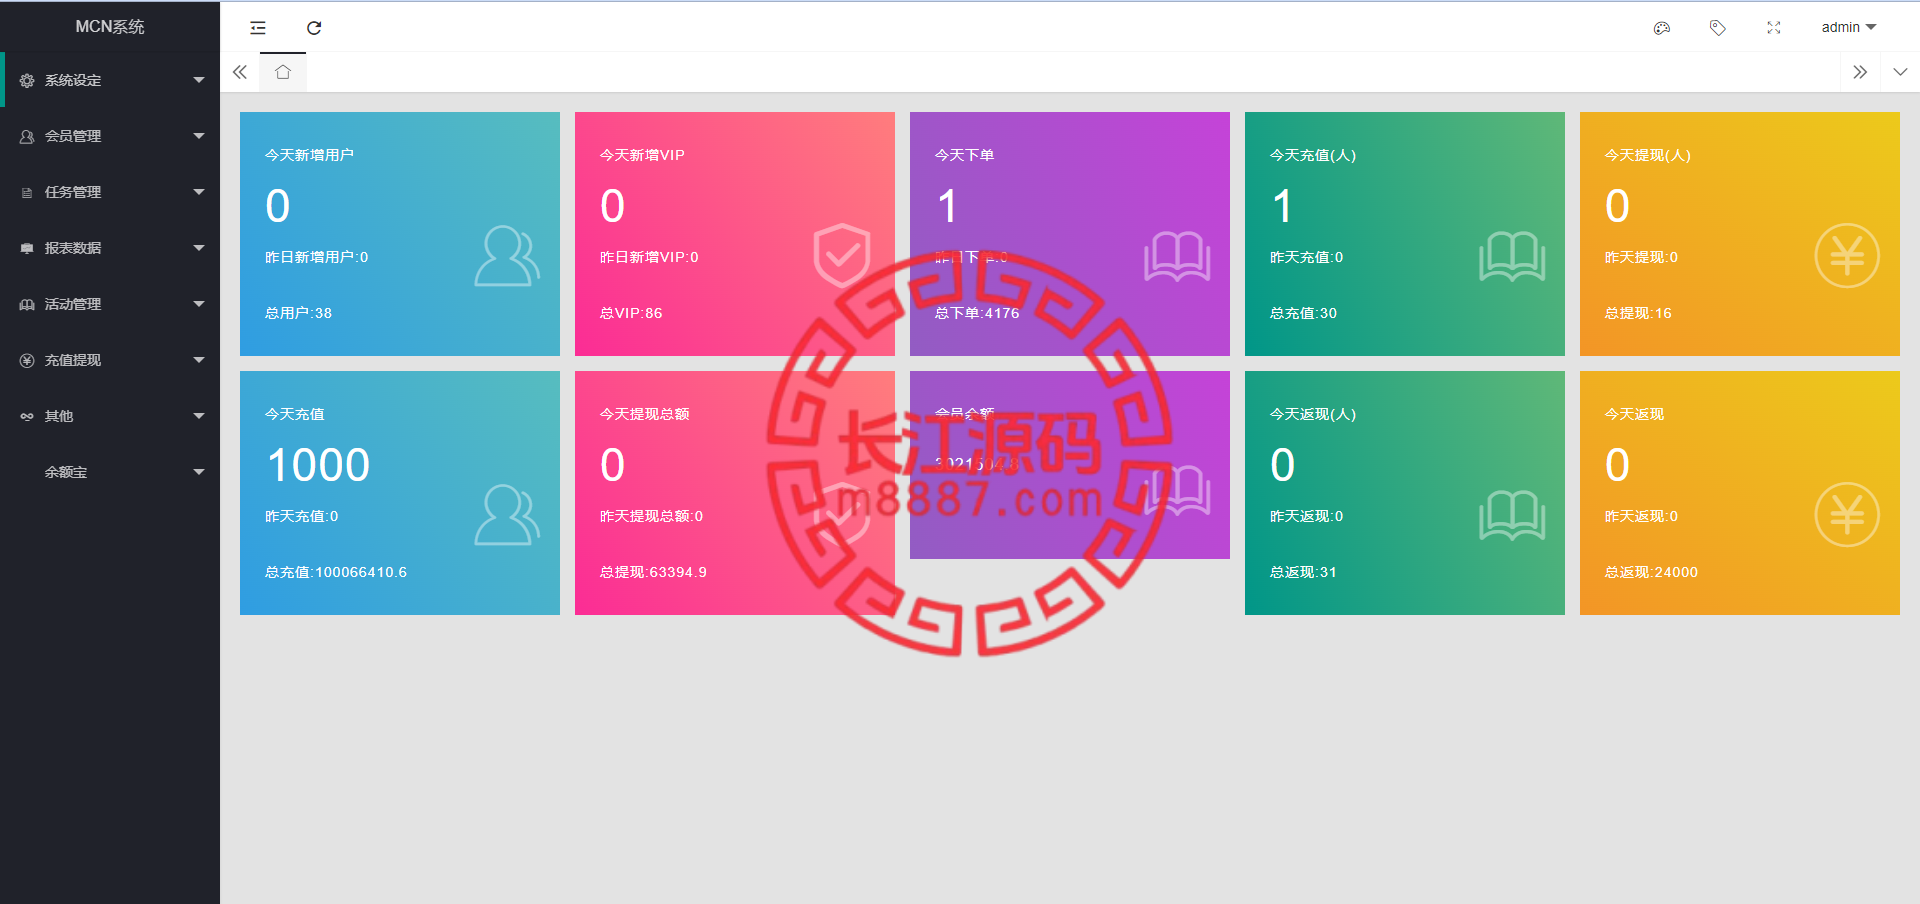1920x904 pixels.
Task: Open 充值提现 menu
Action: pos(110,360)
